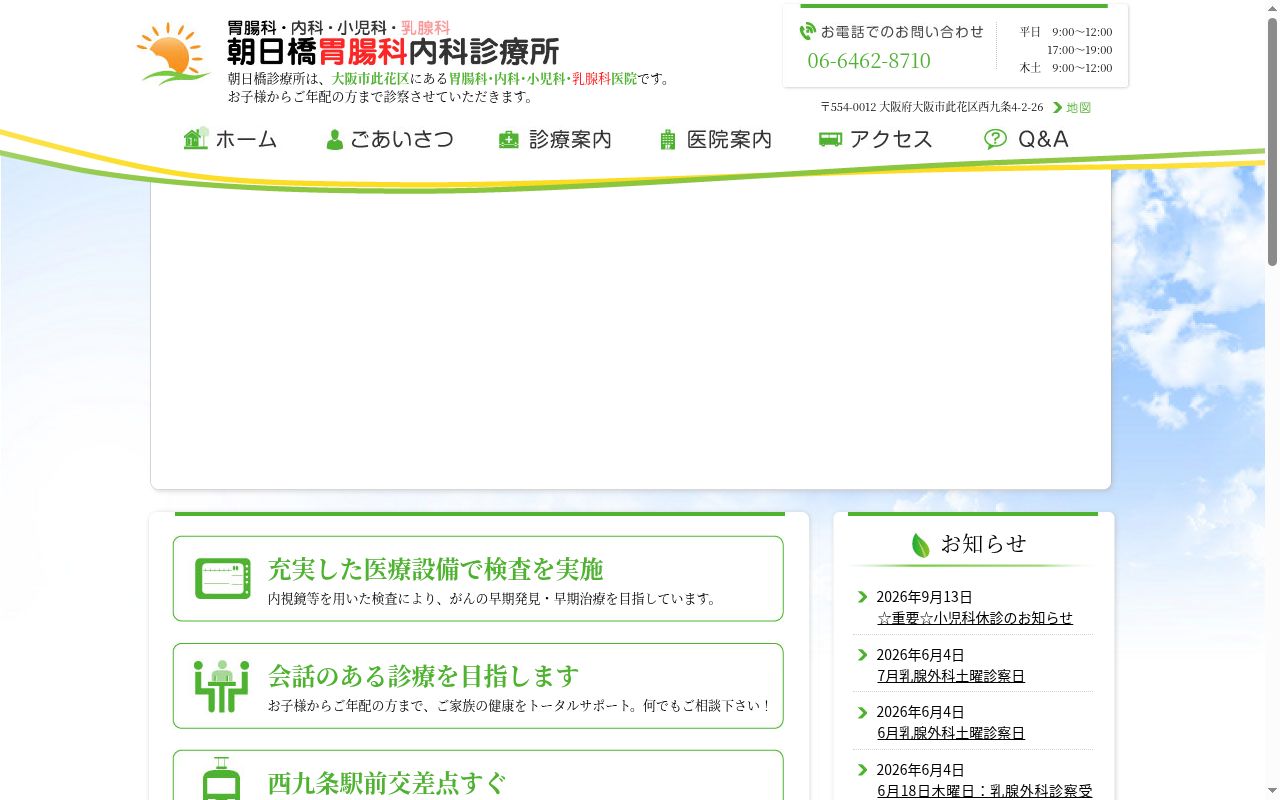The height and width of the screenshot is (800, 1280).
Task: Click the house icon beside ホーム
Action: [x=196, y=138]
